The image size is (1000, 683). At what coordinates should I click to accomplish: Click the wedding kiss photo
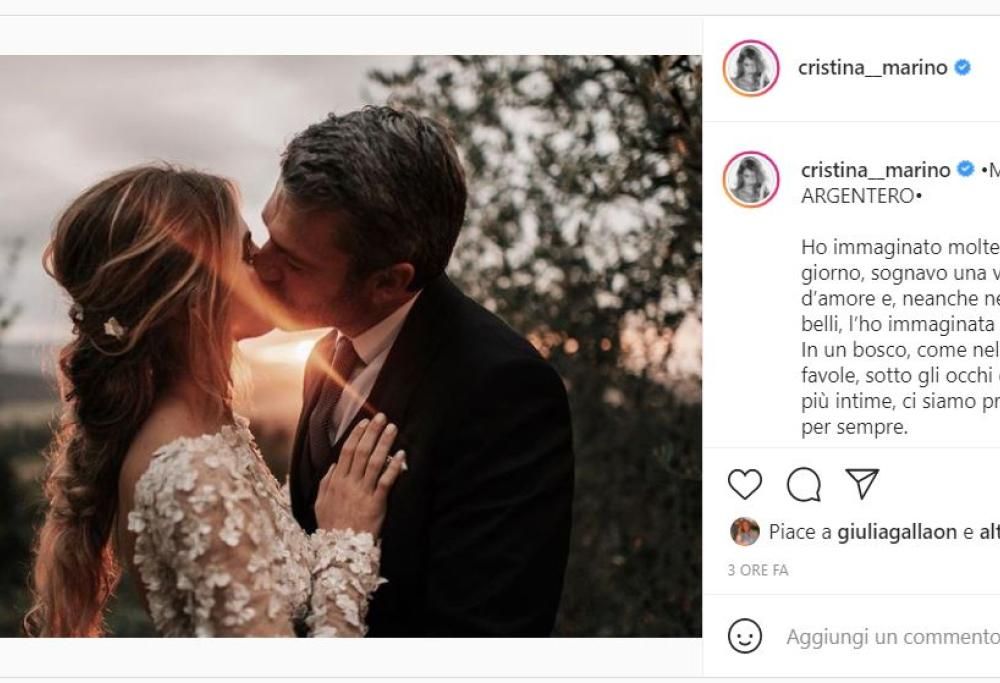[x=350, y=345]
